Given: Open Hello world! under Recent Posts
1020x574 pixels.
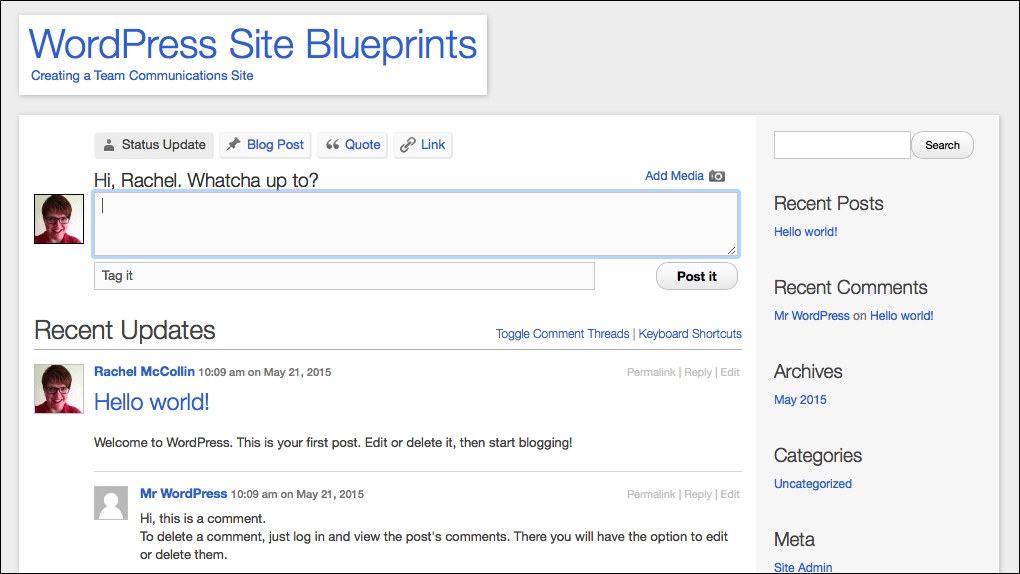Looking at the screenshot, I should 805,232.
